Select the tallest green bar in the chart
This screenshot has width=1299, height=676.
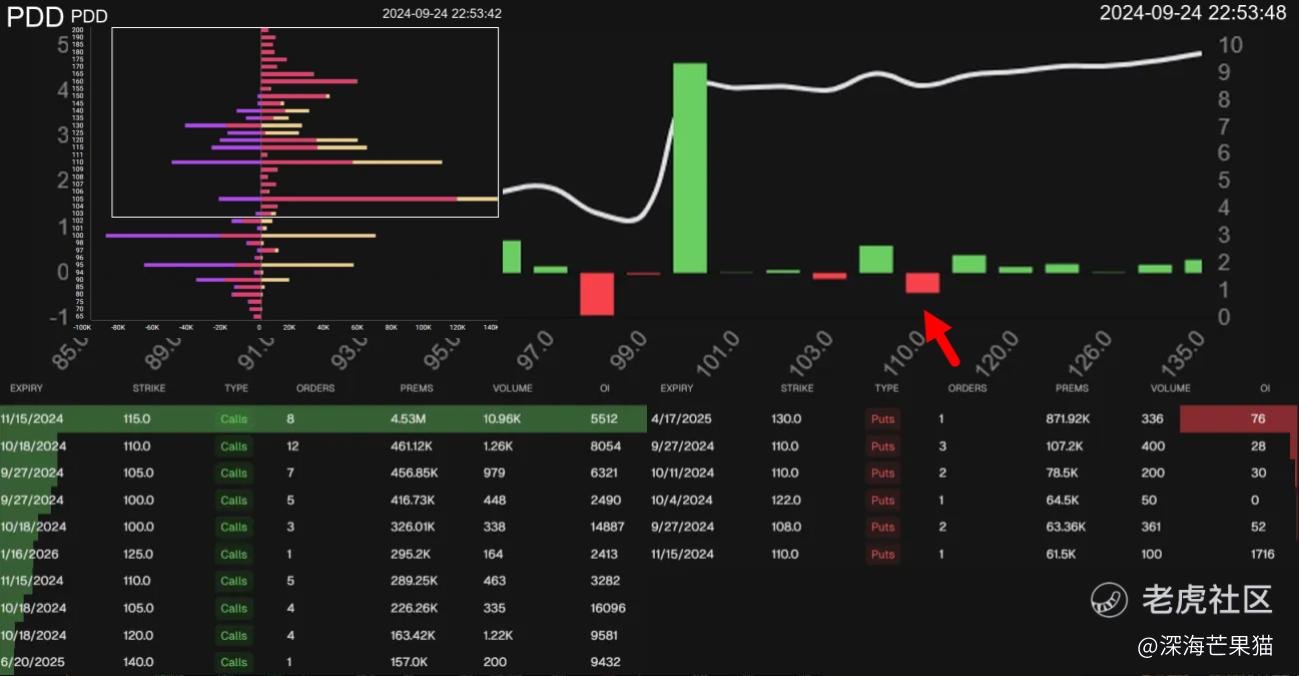pos(690,168)
